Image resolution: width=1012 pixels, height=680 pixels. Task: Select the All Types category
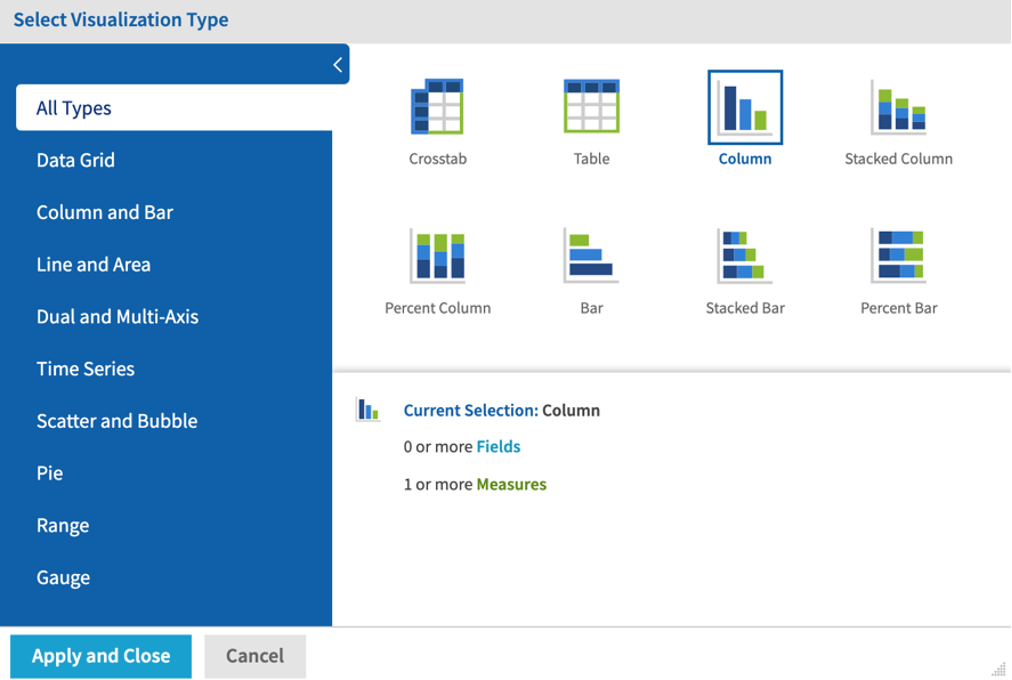point(72,107)
